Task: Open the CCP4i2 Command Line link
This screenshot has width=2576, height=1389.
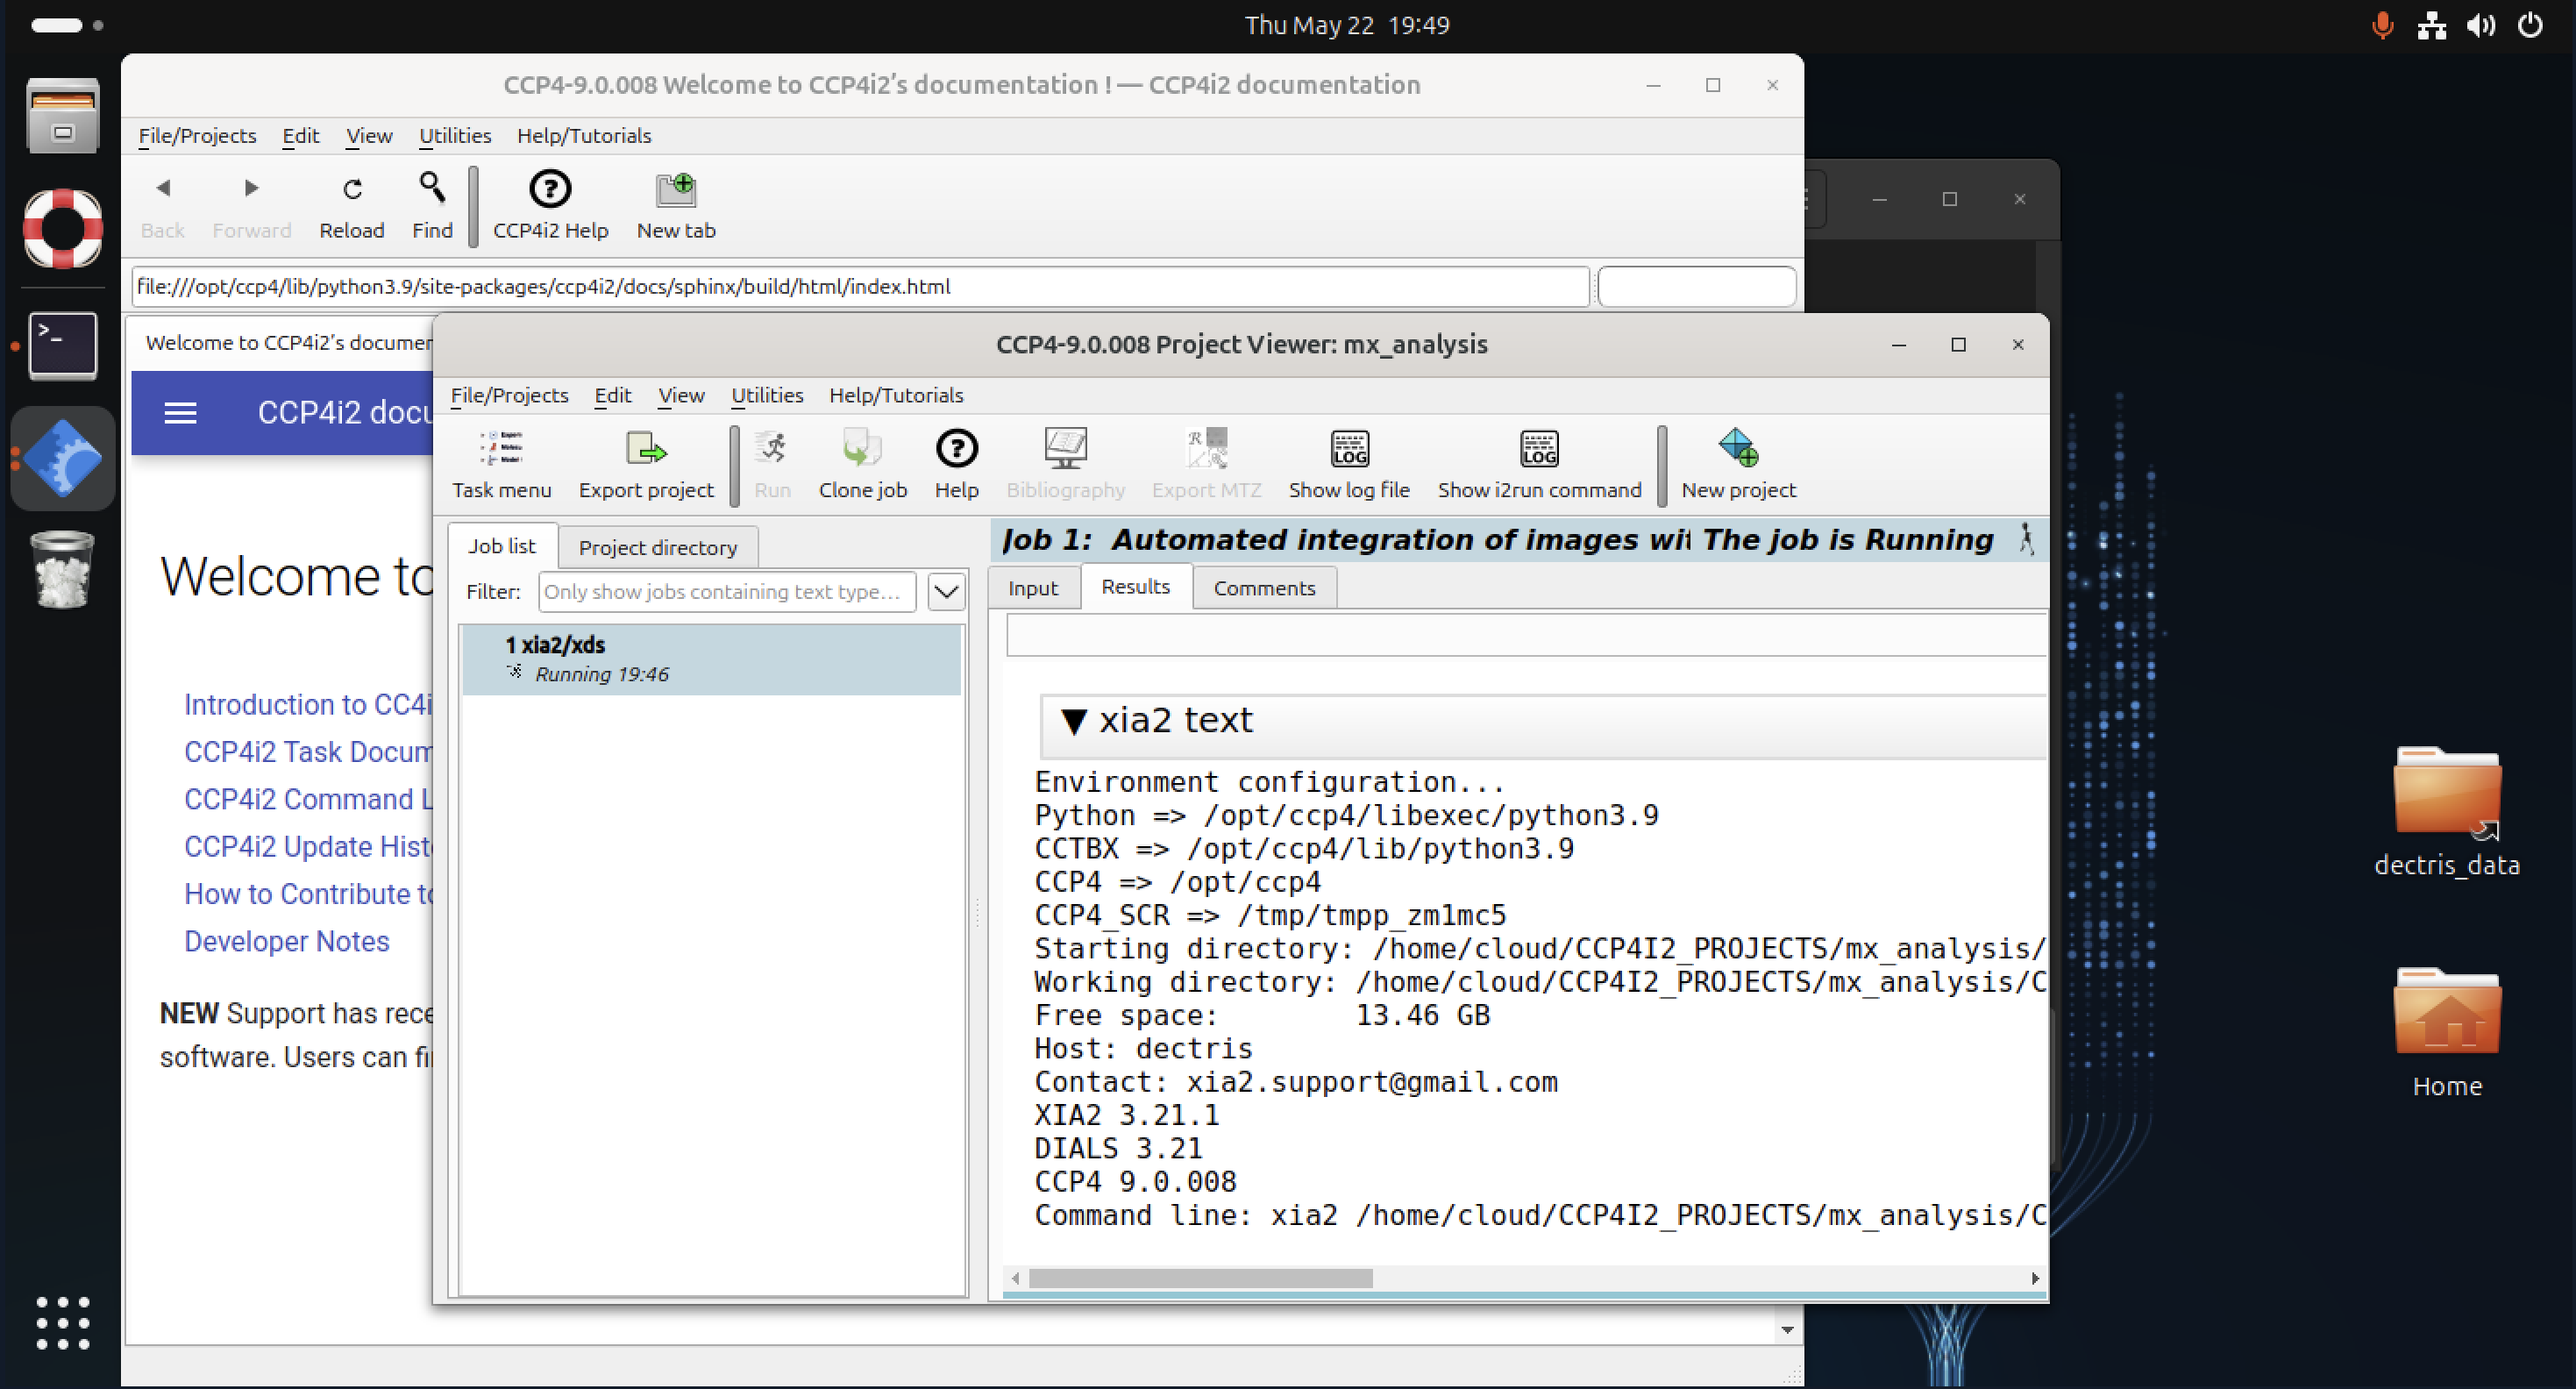Action: click(308, 800)
